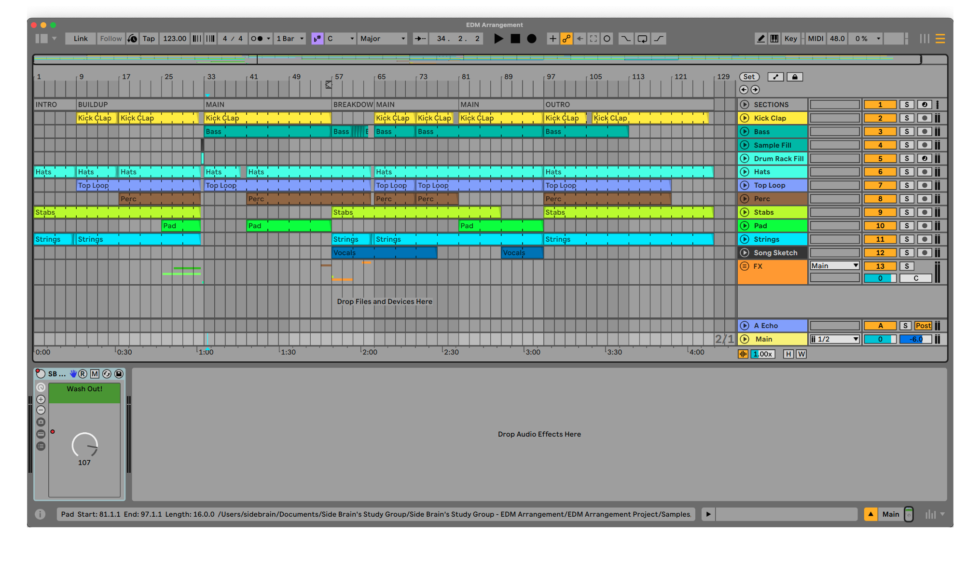This screenshot has width=980, height=563.
Task: Toggle the orange Automation Arm button
Action: pos(566,39)
